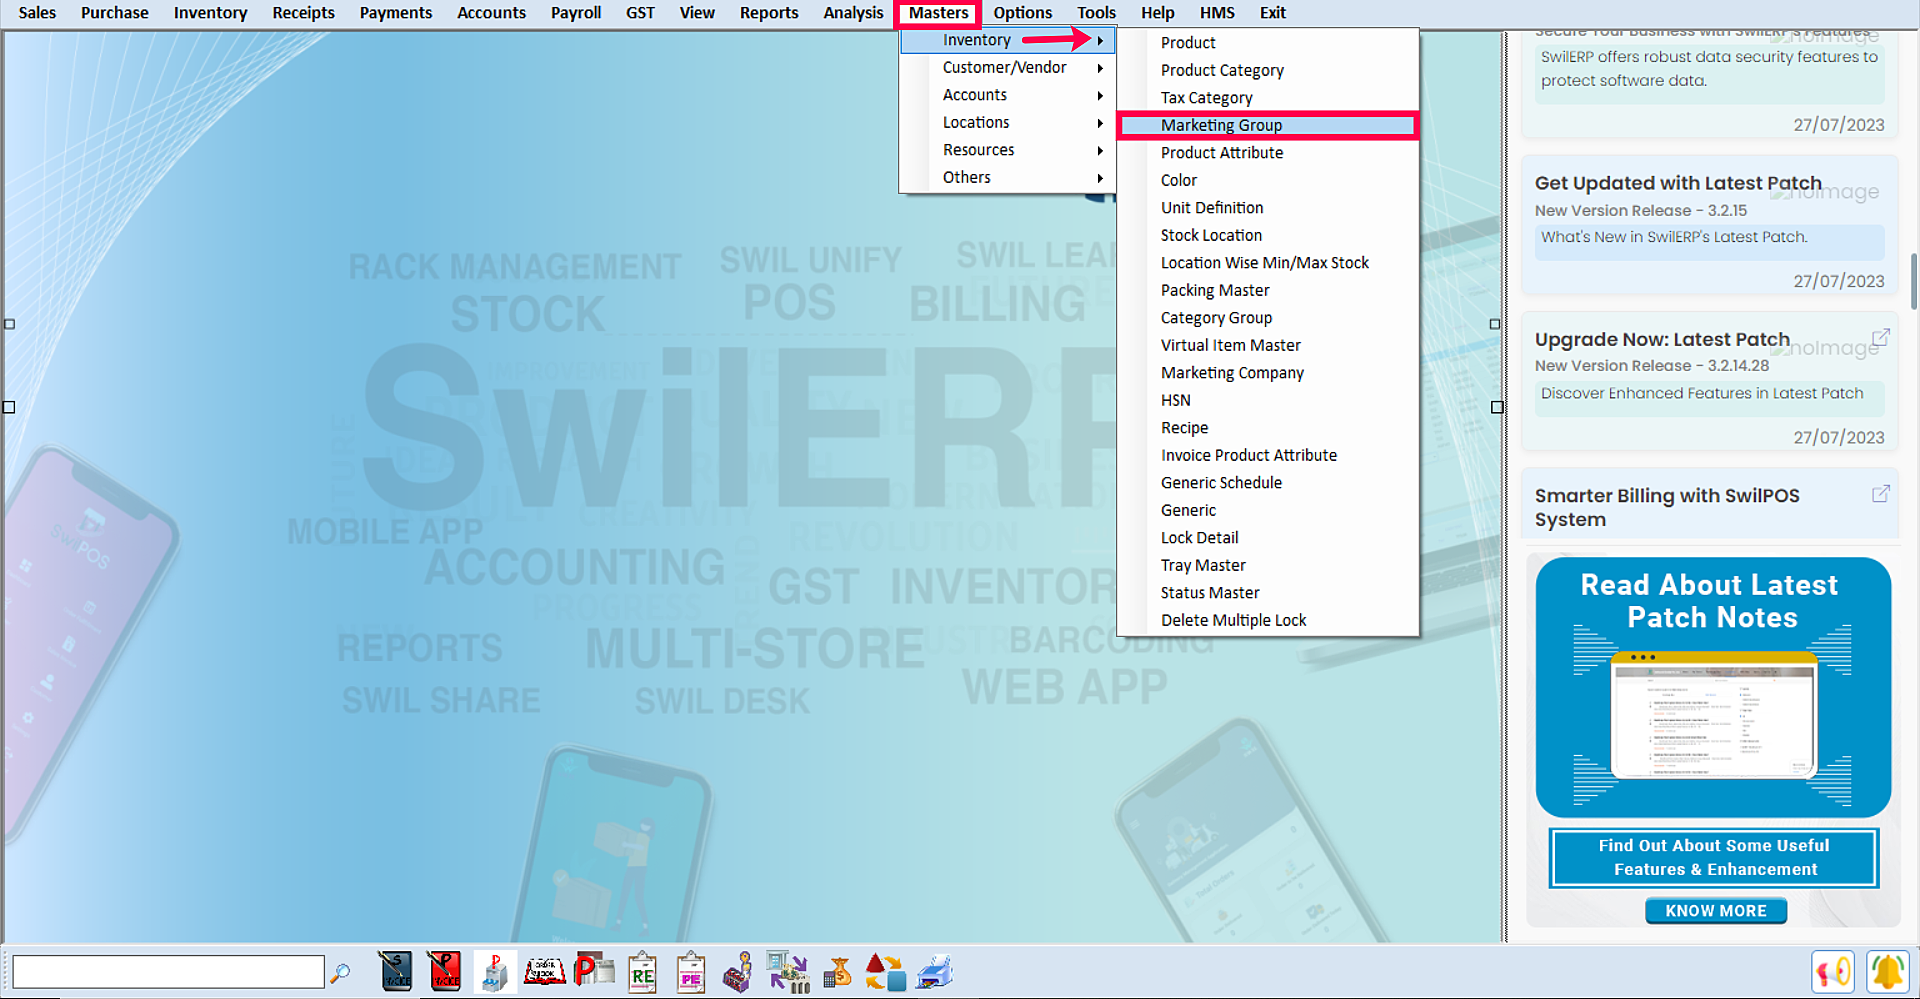Open the Receipts menu

(303, 13)
